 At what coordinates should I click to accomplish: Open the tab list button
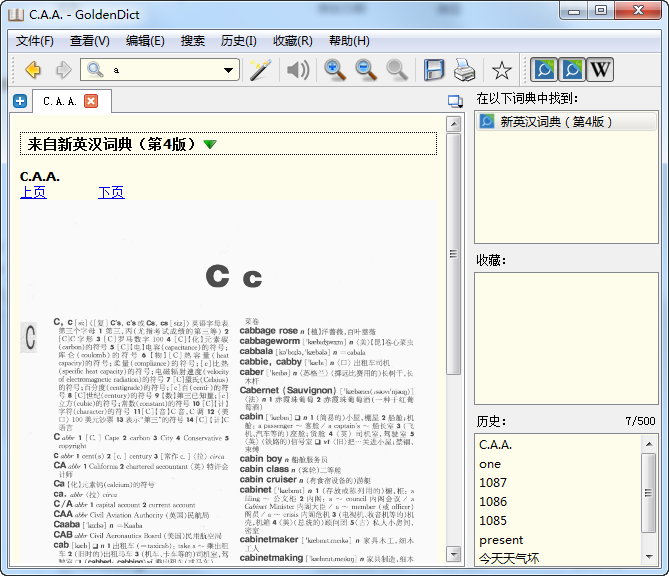(x=455, y=102)
